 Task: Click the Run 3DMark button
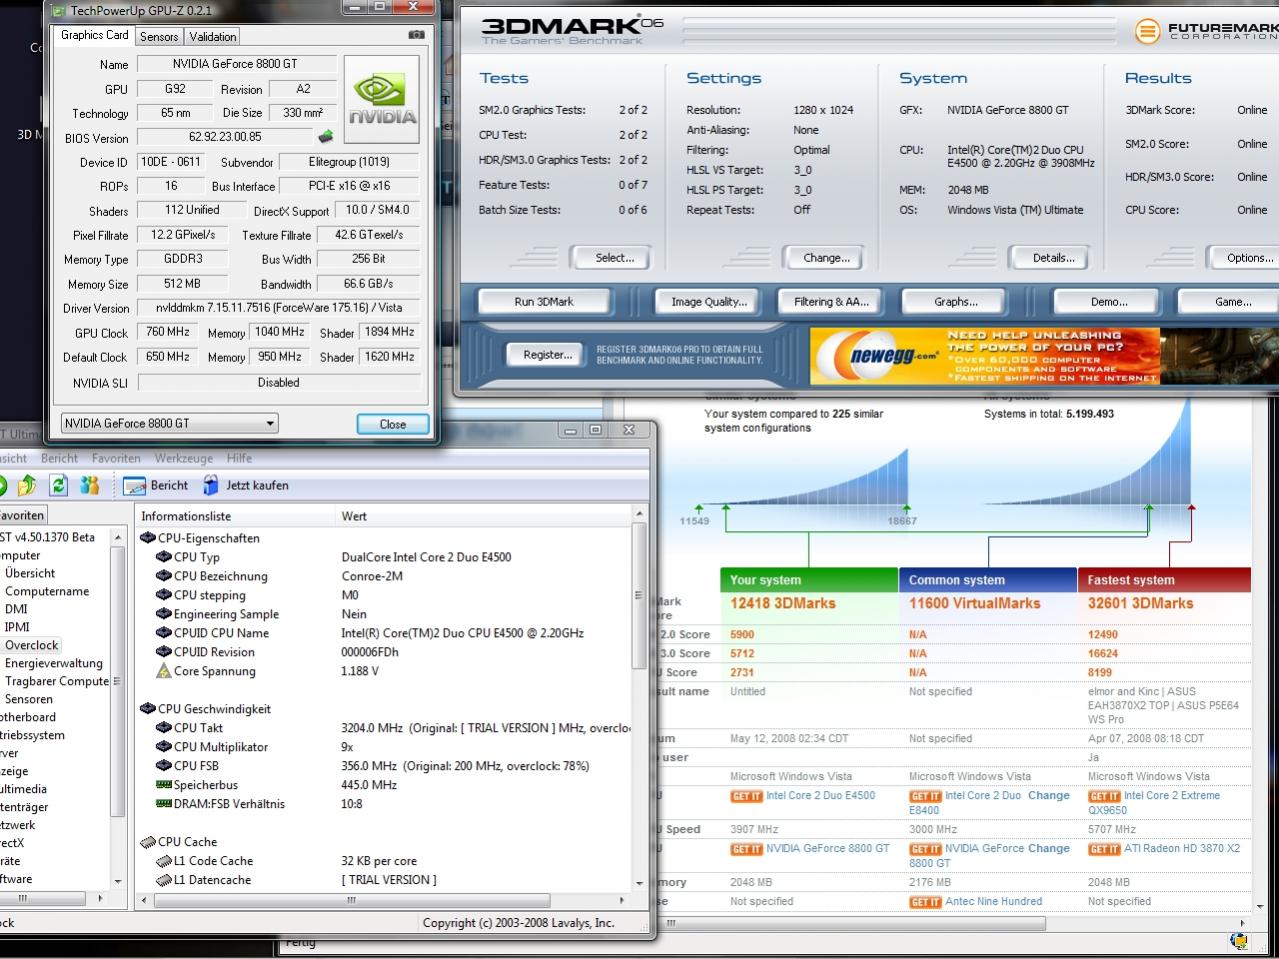(544, 301)
